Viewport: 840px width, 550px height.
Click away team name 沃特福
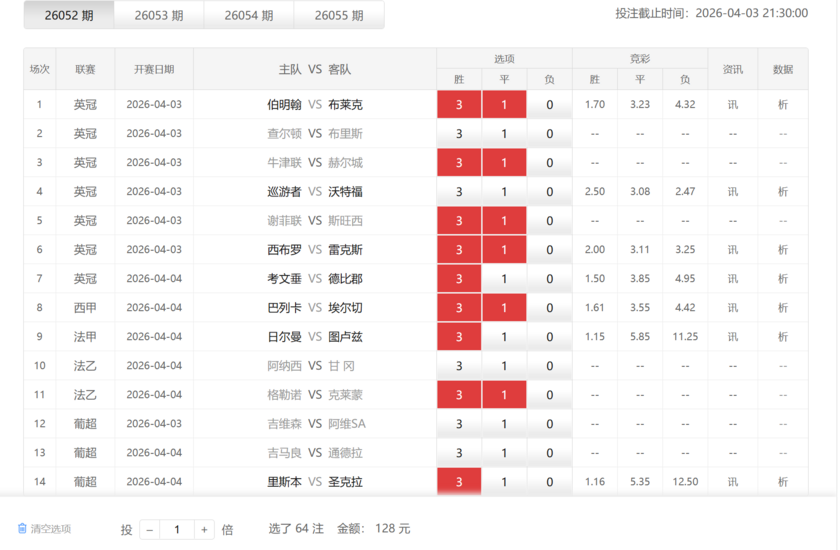[x=346, y=192]
